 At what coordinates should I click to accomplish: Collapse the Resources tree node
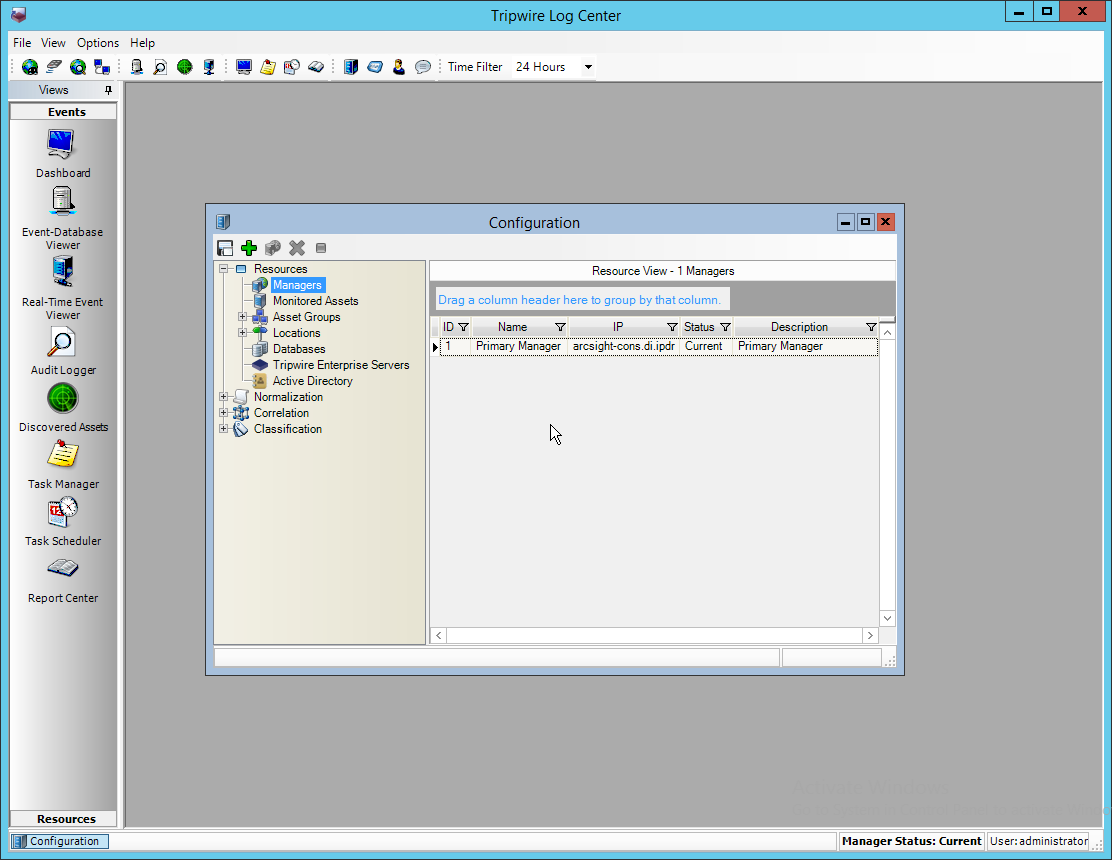(223, 269)
